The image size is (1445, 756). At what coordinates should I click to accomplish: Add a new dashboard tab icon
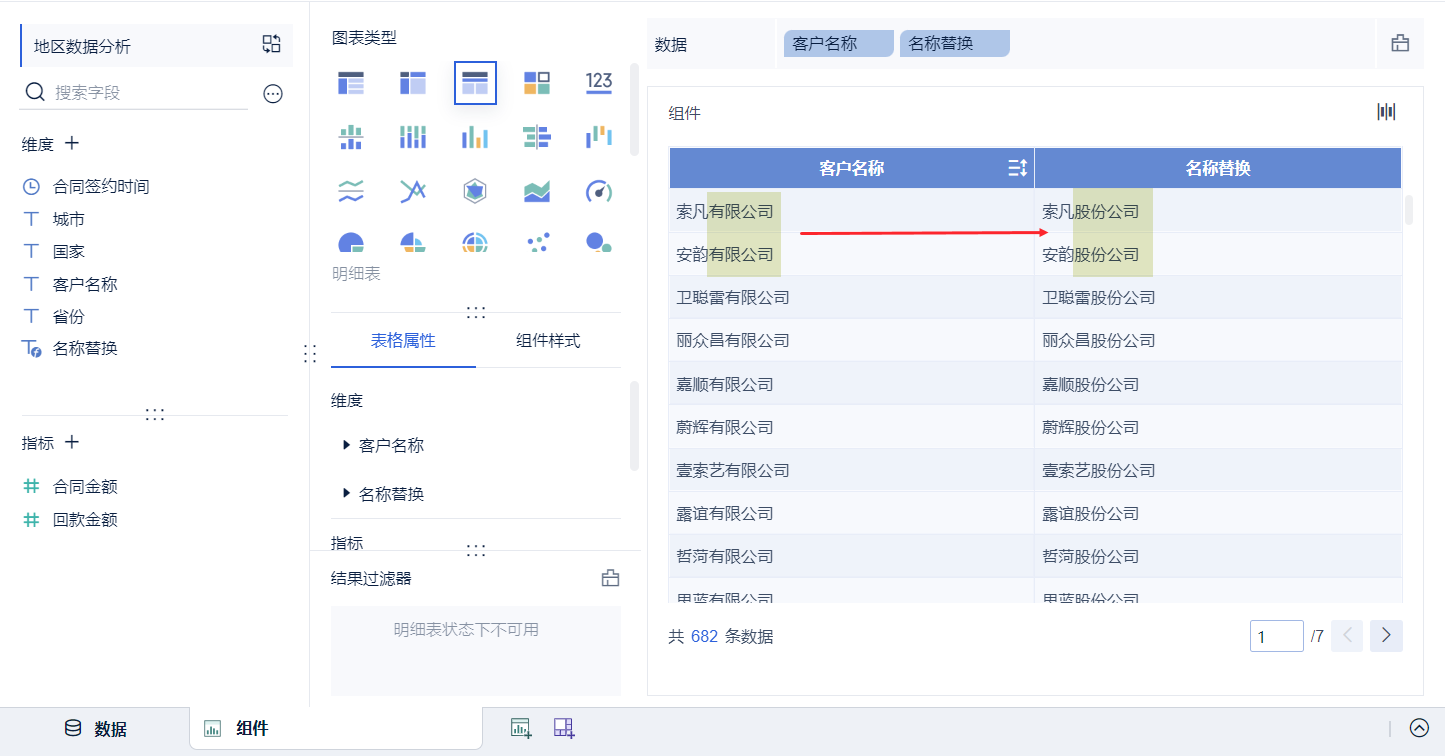pyautogui.click(x=565, y=729)
